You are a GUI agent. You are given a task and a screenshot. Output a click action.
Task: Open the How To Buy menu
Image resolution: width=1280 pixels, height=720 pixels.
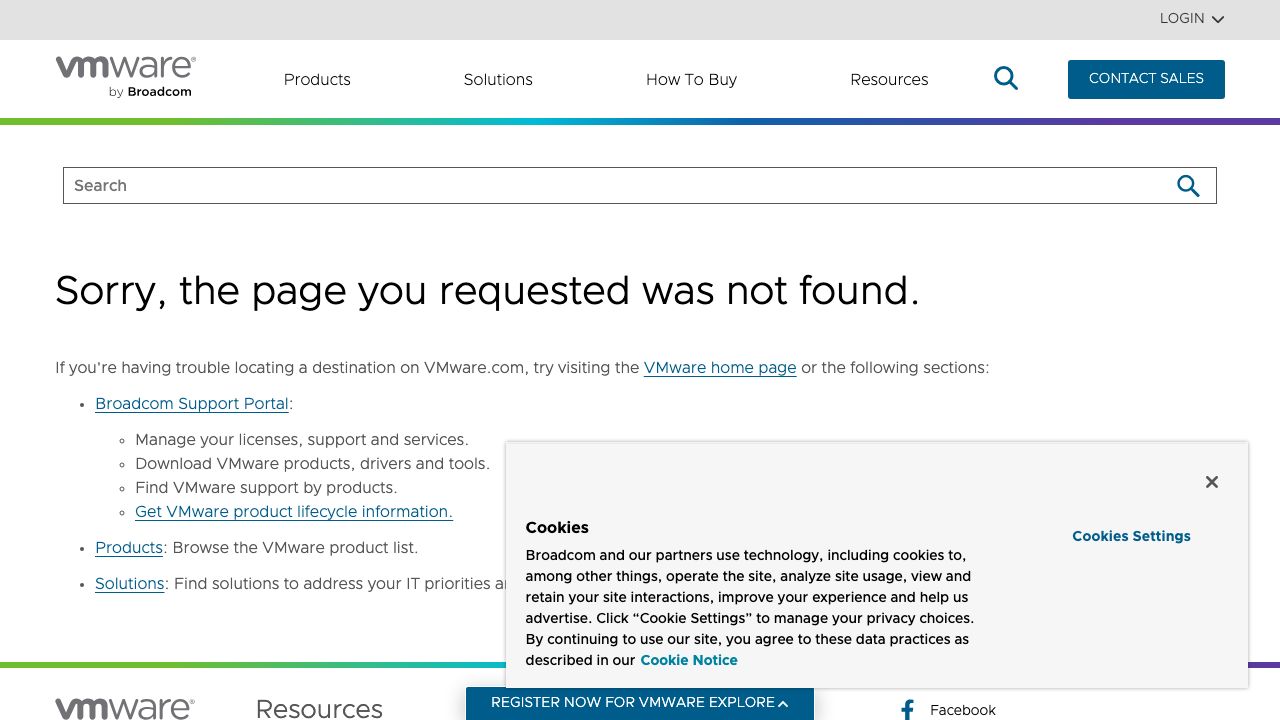pyautogui.click(x=691, y=79)
